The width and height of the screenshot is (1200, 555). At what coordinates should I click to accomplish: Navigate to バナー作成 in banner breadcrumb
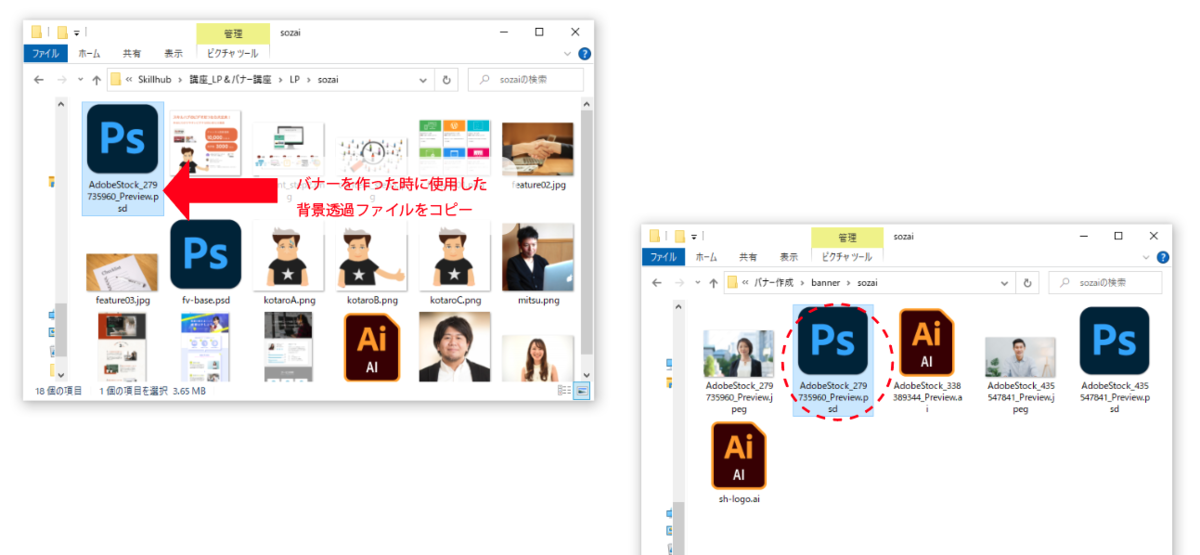point(774,283)
